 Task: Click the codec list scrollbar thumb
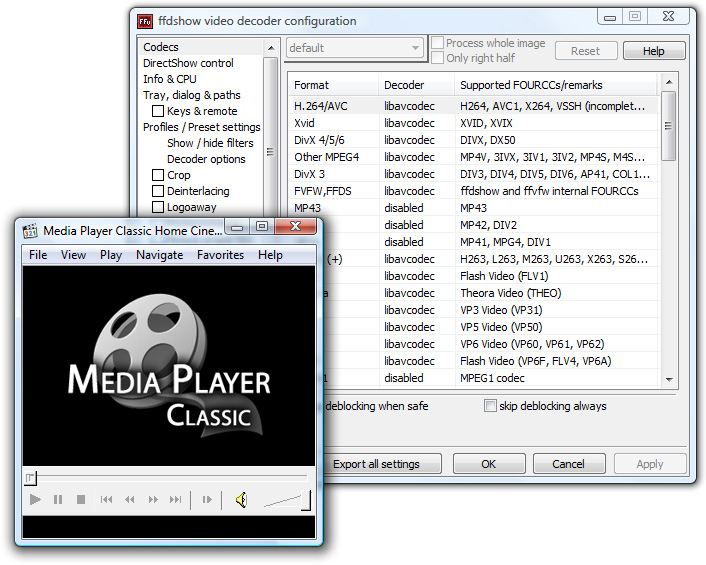coord(669,126)
